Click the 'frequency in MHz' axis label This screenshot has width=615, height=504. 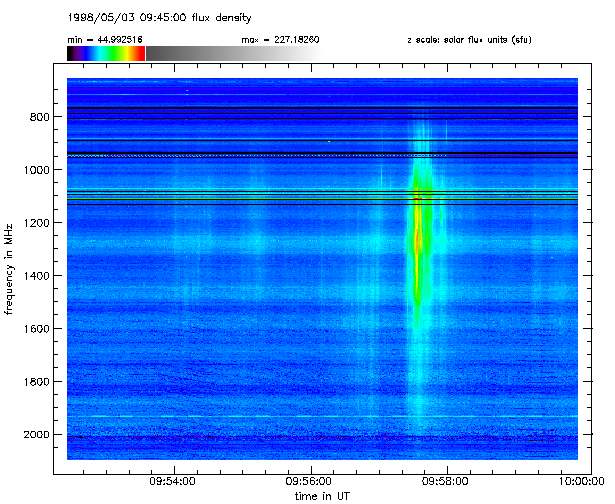click(9, 269)
